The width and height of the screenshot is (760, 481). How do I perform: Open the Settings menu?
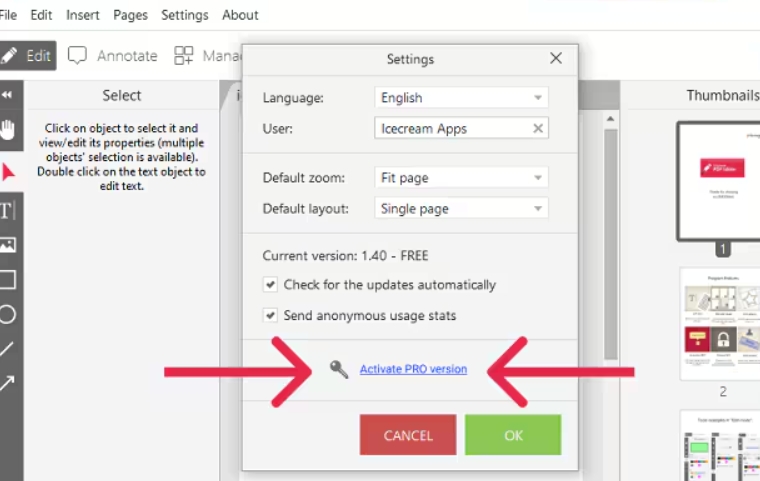(185, 15)
